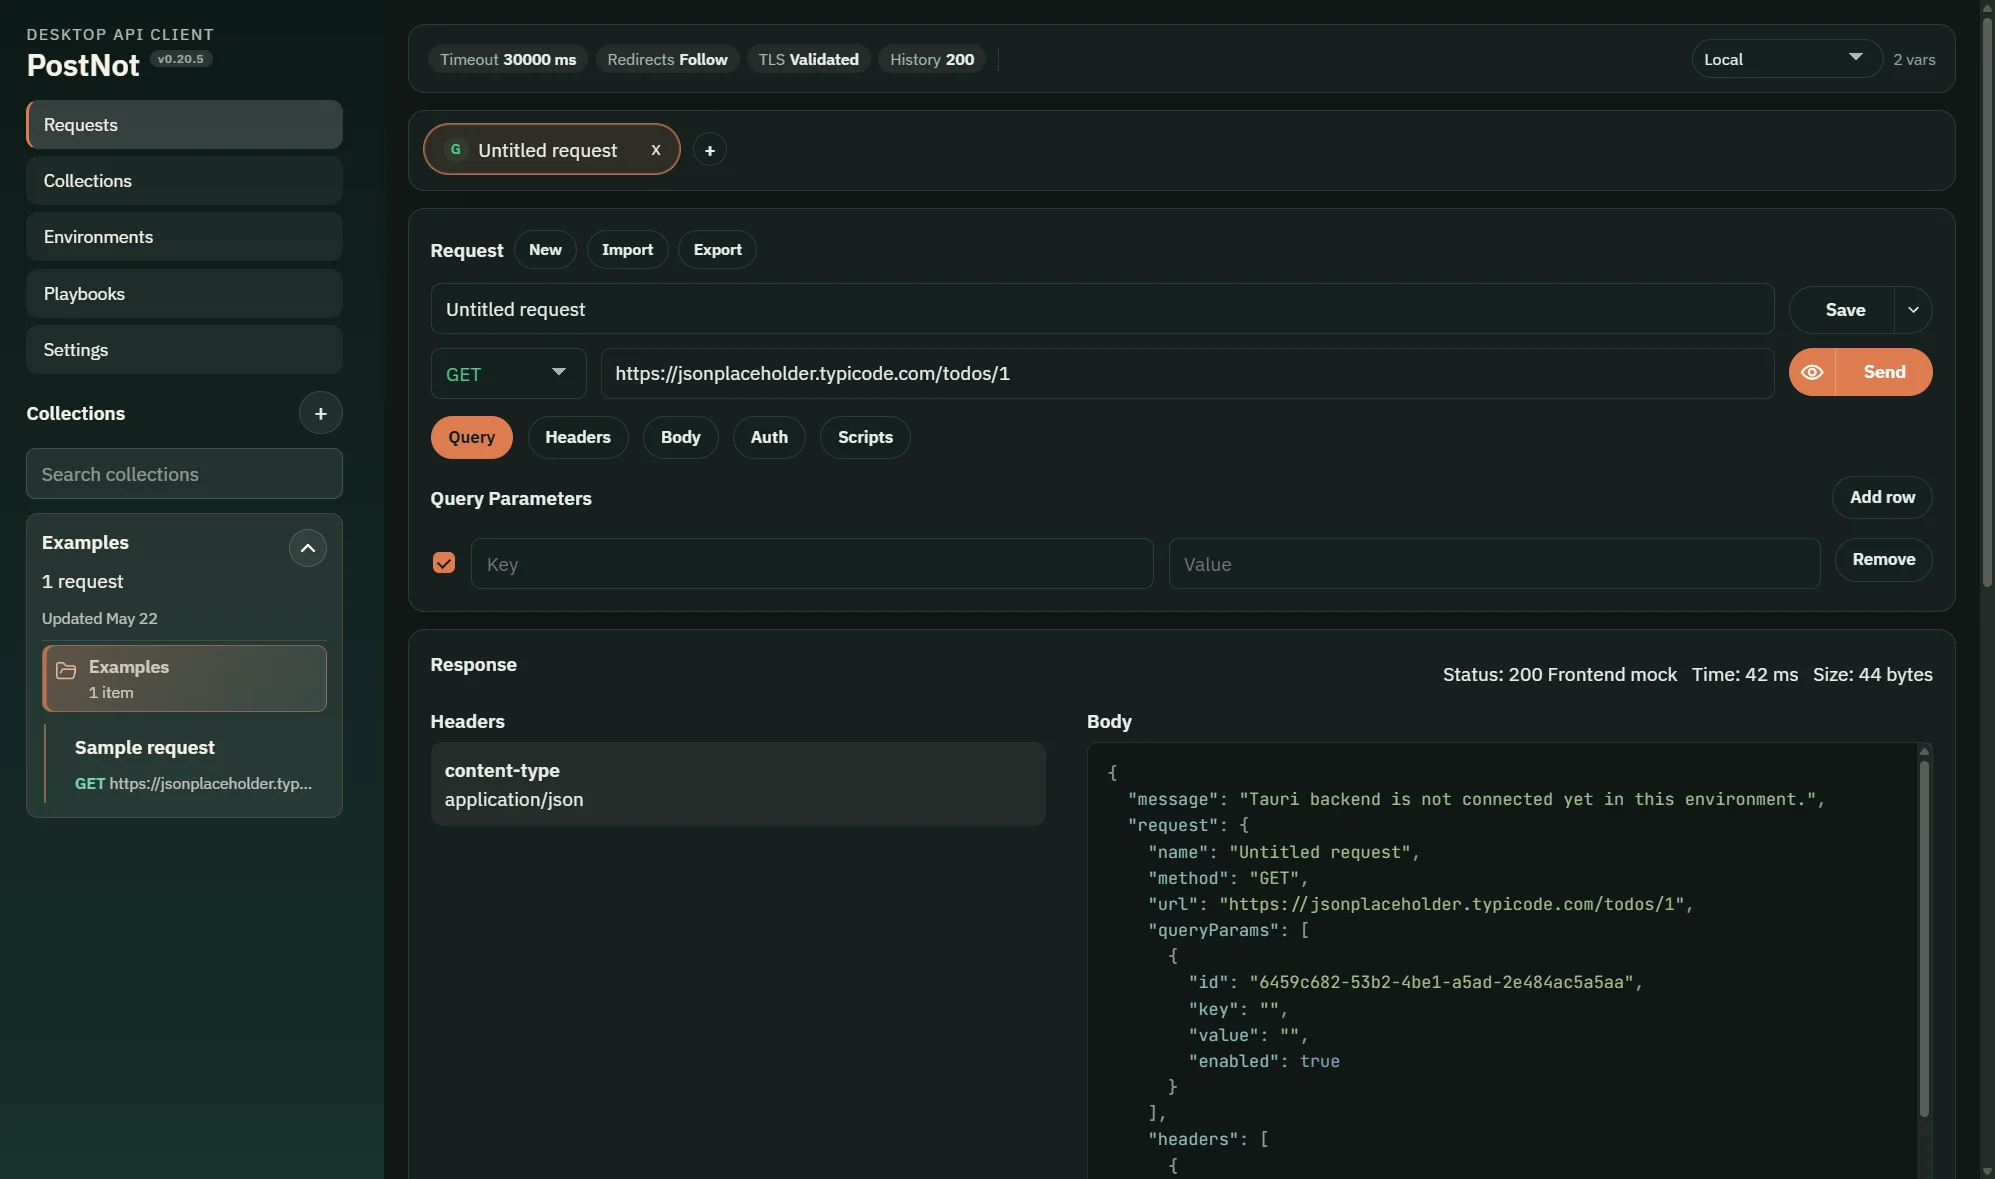Click the Size: 44 bytes text

[x=1872, y=675]
